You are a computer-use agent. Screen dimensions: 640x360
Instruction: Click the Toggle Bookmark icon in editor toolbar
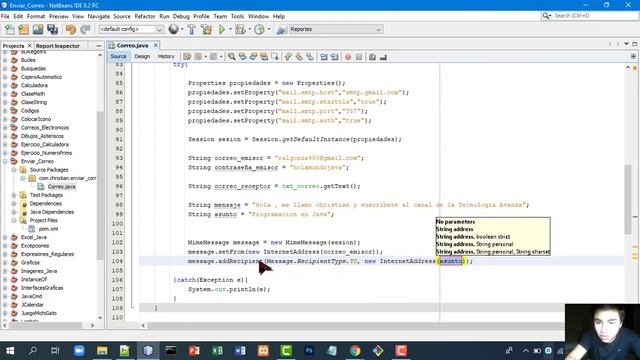tap(310, 57)
